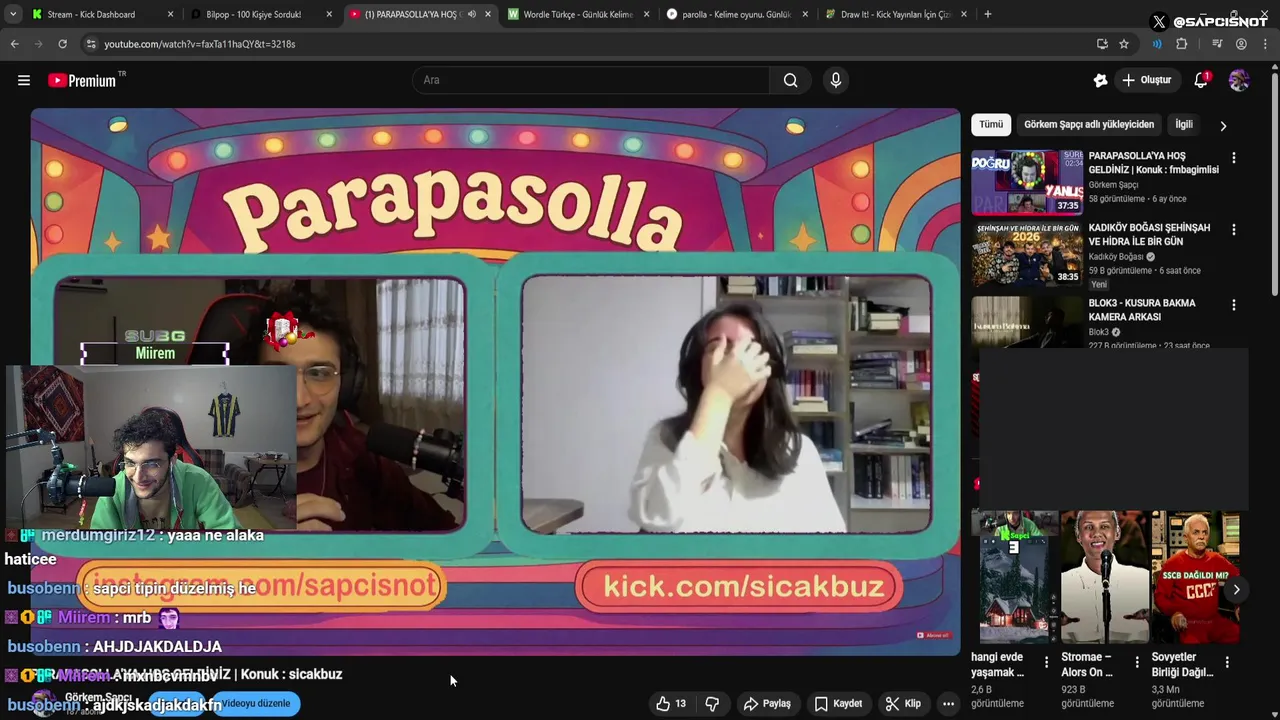Screen dimensions: 1280x720
Task: Open hangi evde yaşamak short thumbnail
Action: (1015, 577)
